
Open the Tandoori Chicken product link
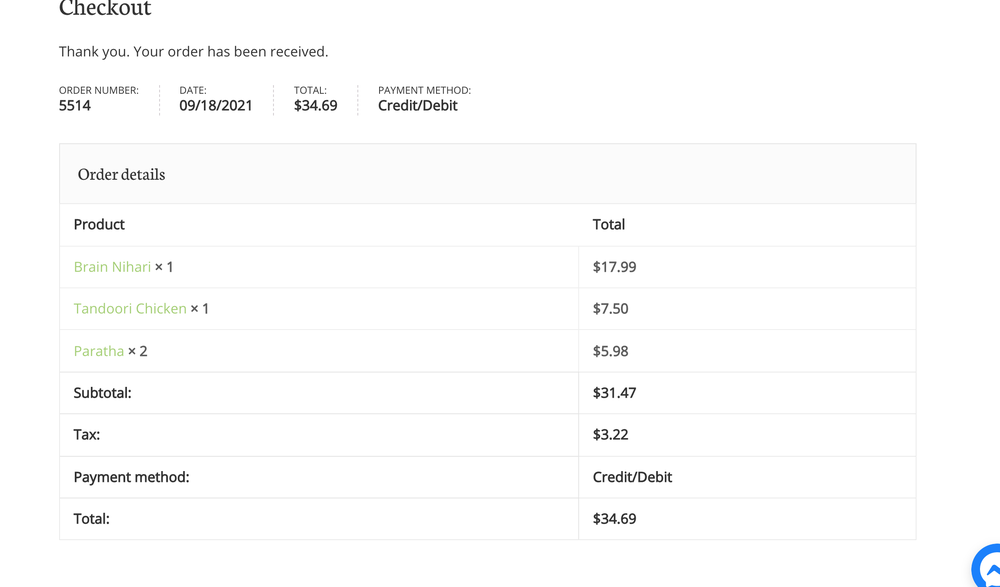130,309
